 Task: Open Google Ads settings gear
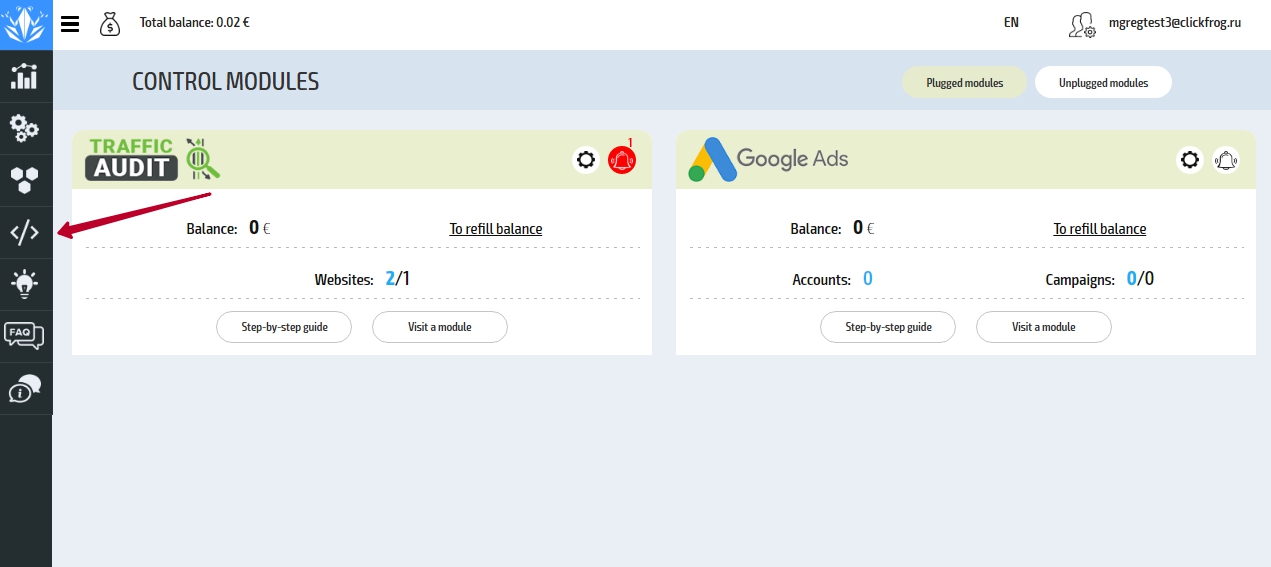tap(1190, 159)
